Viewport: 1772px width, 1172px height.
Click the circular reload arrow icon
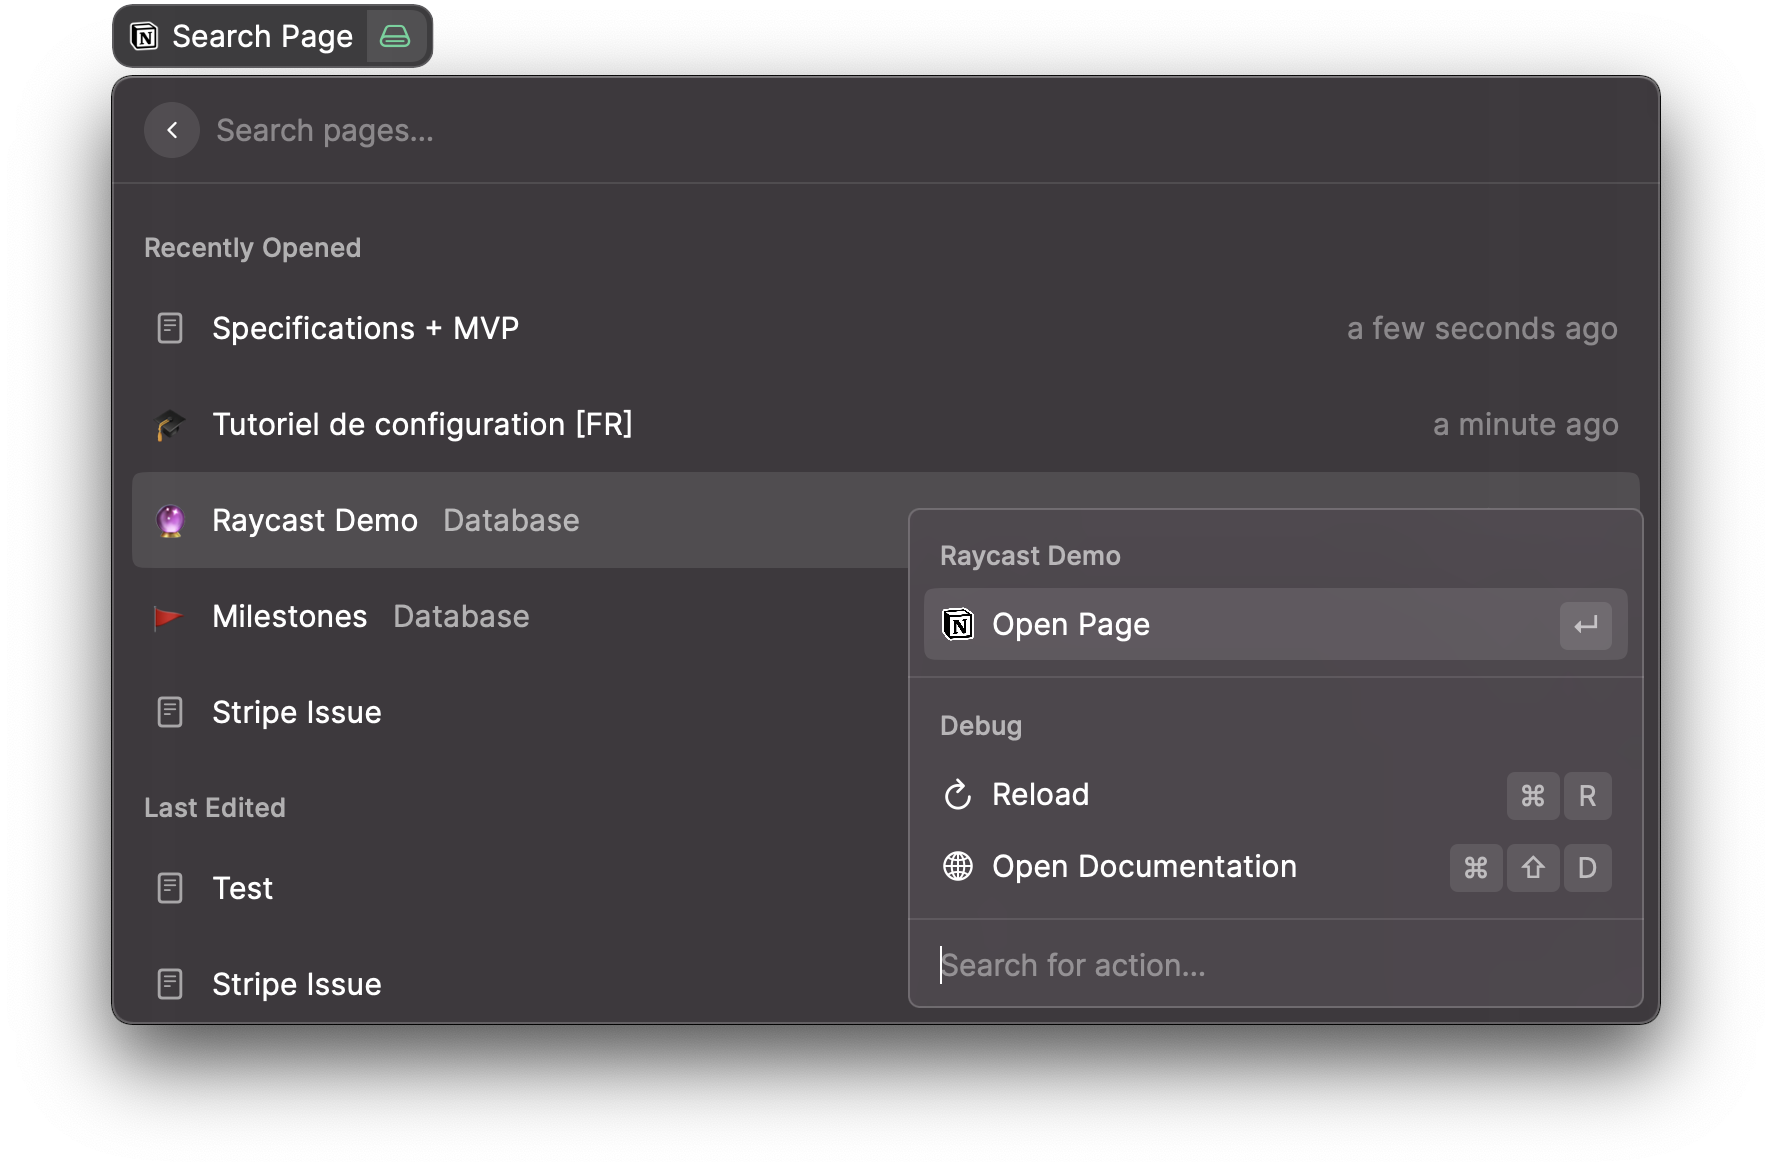point(958,795)
